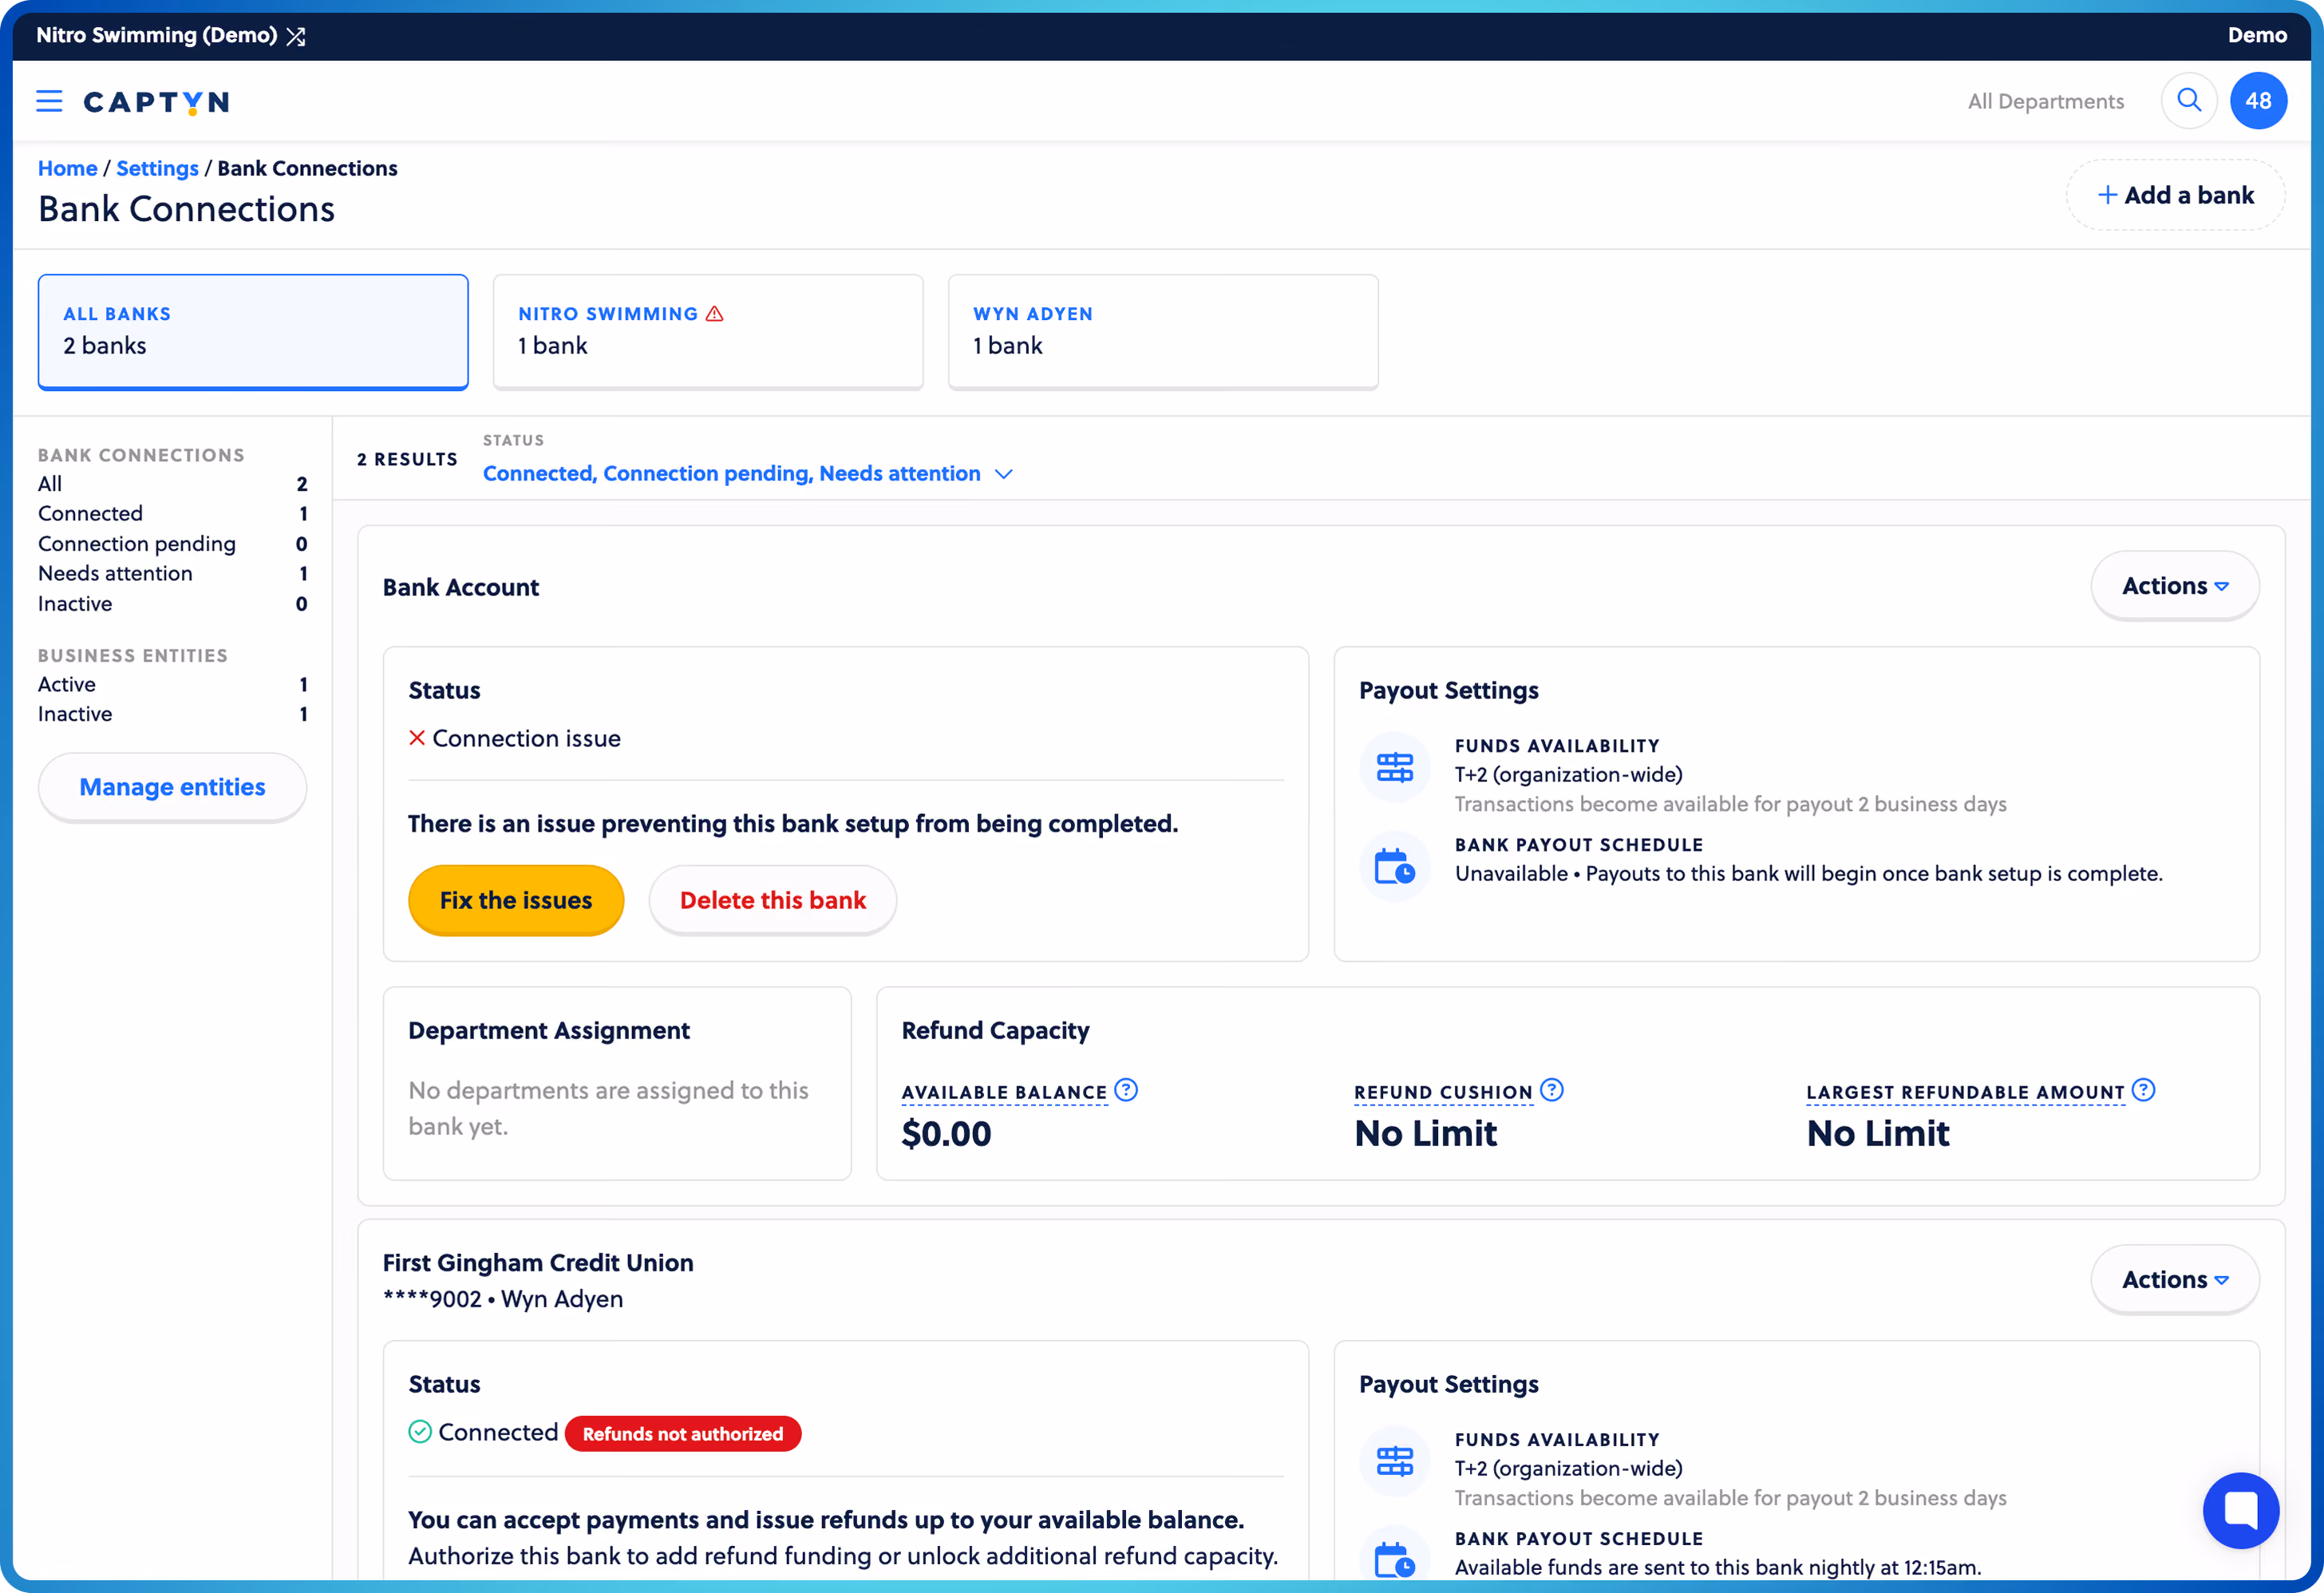This screenshot has height=1593, width=2324.
Task: Click the Refund Cushion label
Action: 1443,1093
